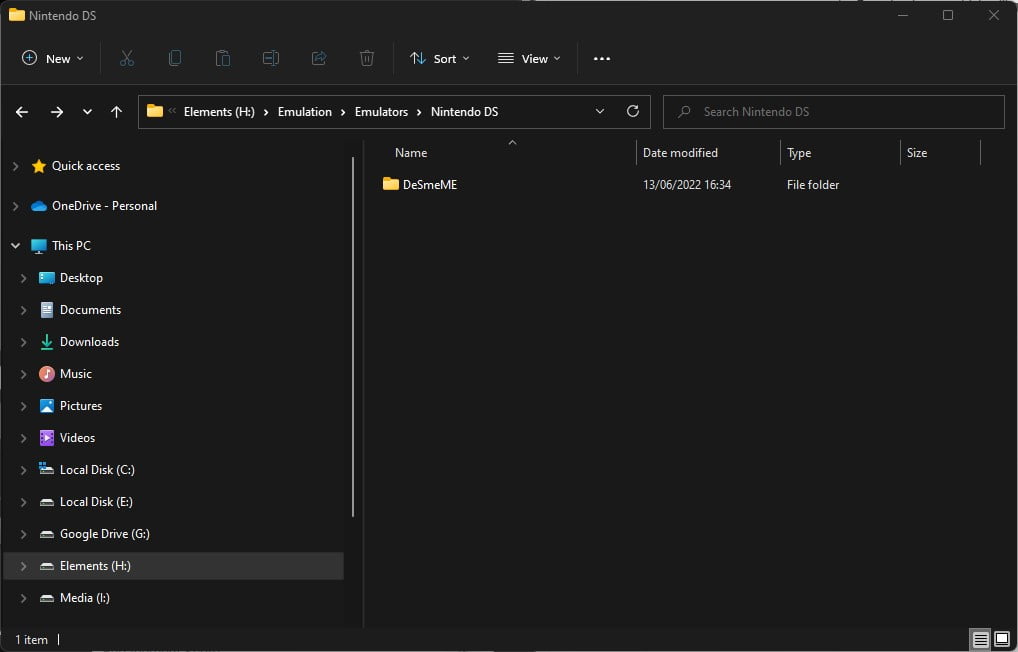Expand OneDrive - Personal node
This screenshot has width=1018, height=652.
click(16, 206)
